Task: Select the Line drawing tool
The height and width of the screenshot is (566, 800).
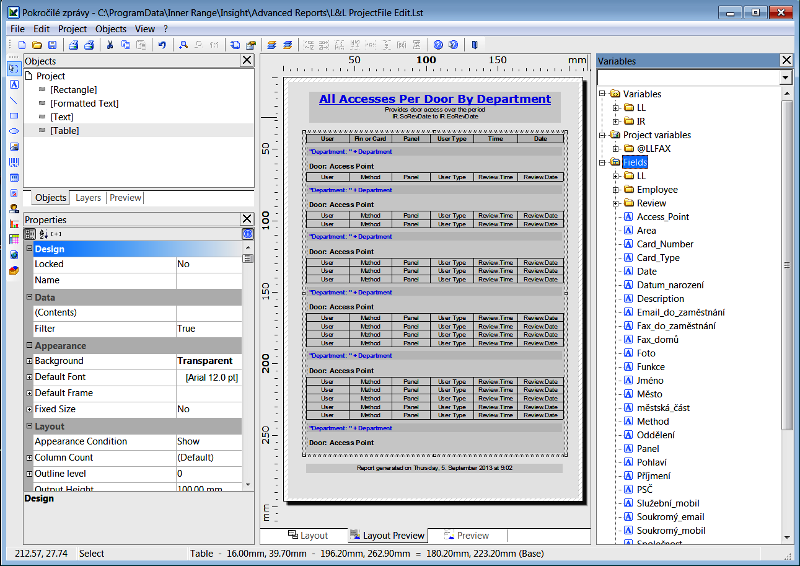Action: [14, 100]
